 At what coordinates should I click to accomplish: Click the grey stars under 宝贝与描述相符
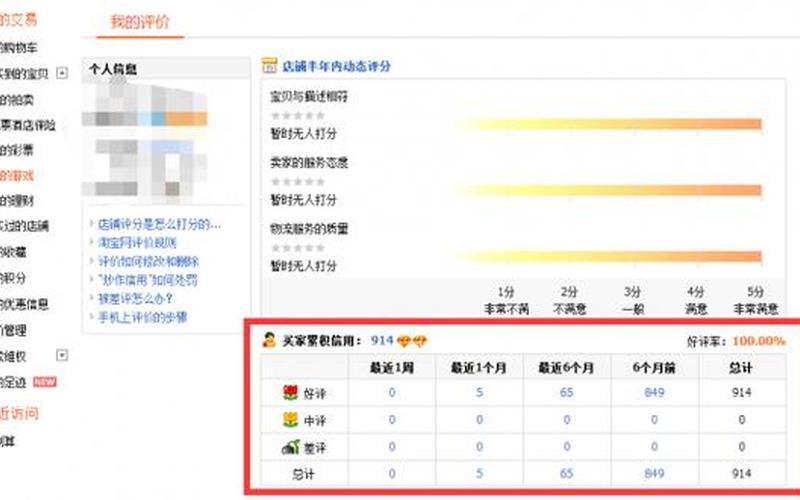pyautogui.click(x=298, y=116)
